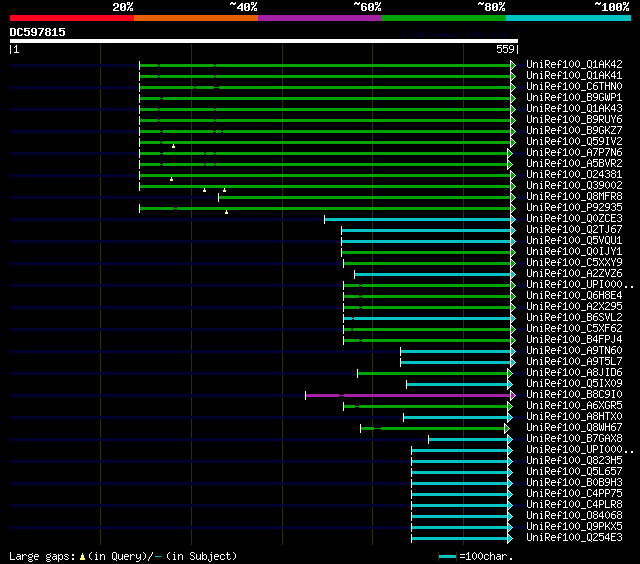Select the UniRef100_O24381 label
The height and width of the screenshot is (564, 640).
[x=574, y=175]
